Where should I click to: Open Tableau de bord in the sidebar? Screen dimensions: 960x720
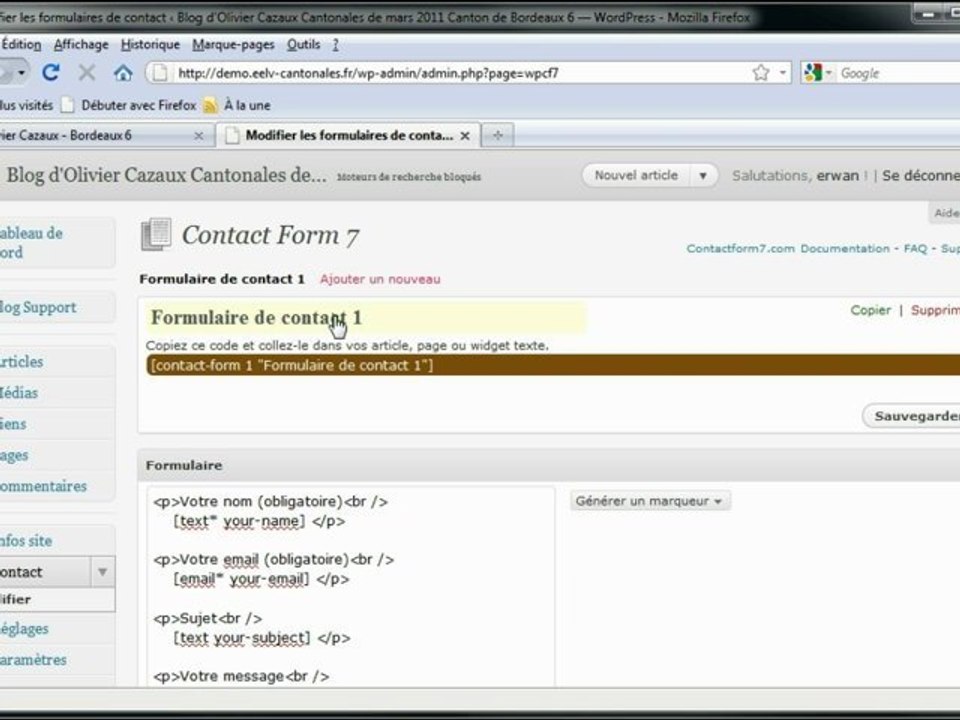click(31, 242)
